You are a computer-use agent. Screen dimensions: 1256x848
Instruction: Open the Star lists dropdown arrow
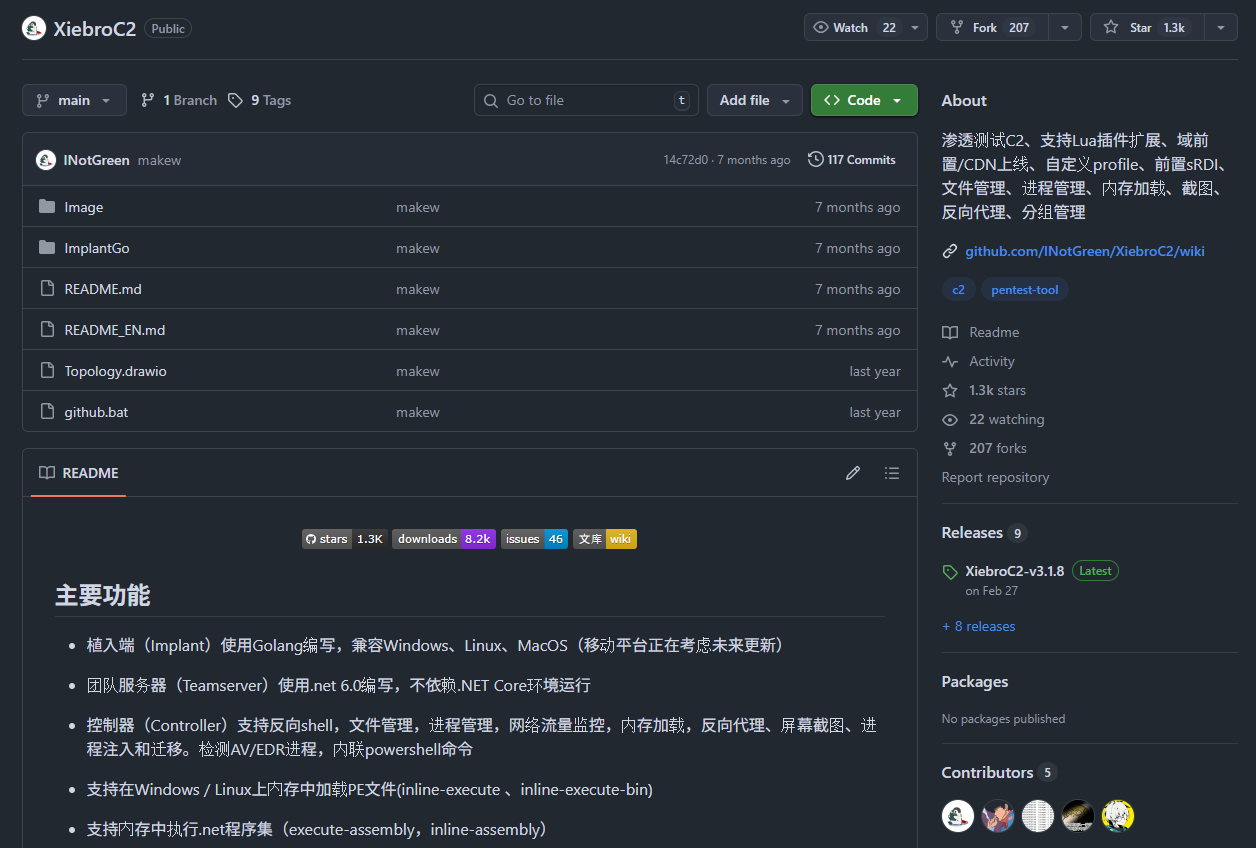click(x=1220, y=28)
